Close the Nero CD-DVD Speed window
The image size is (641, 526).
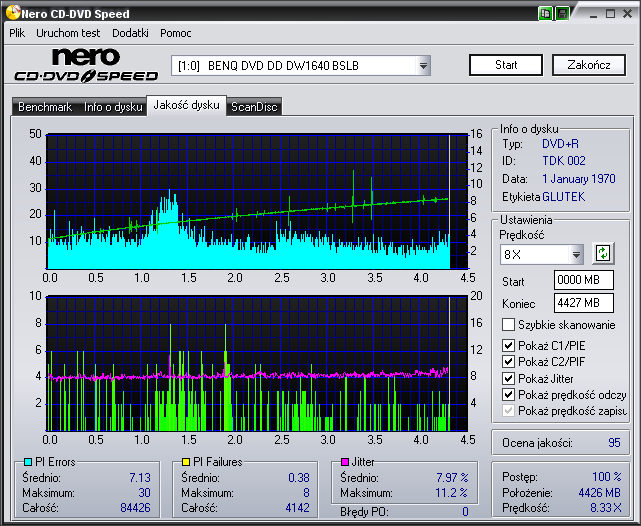pos(628,14)
